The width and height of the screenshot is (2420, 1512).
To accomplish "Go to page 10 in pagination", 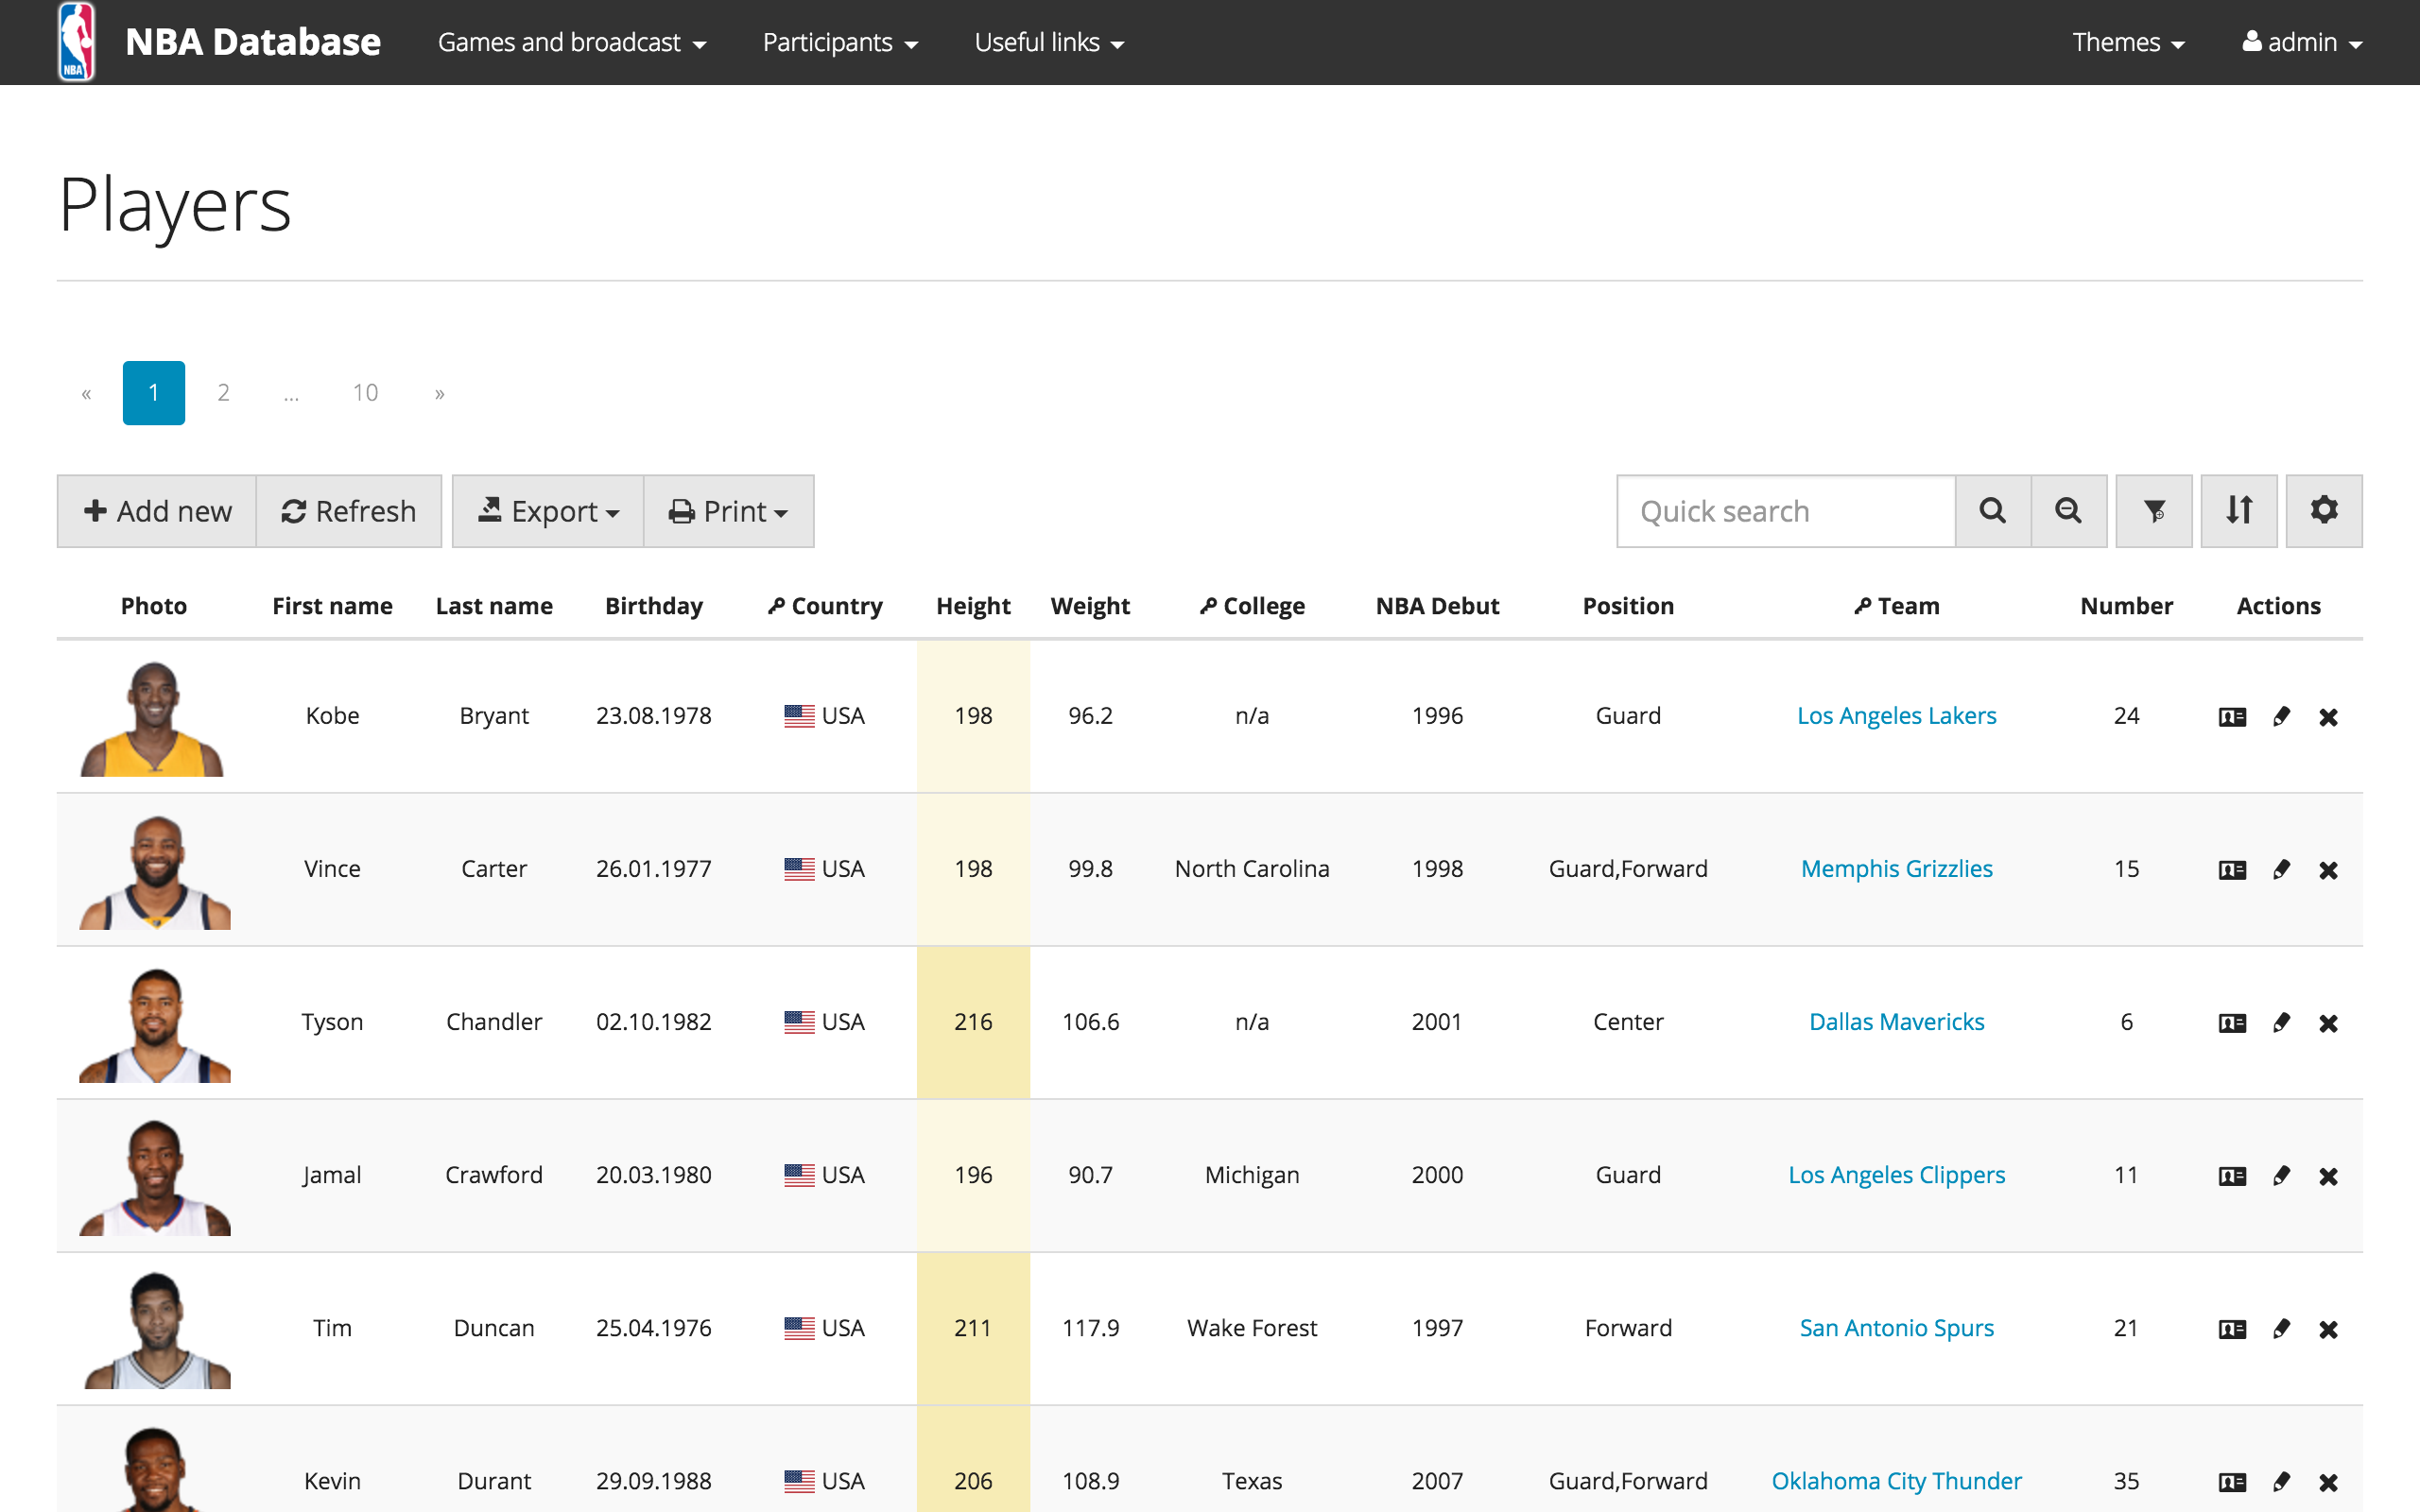I will [366, 392].
